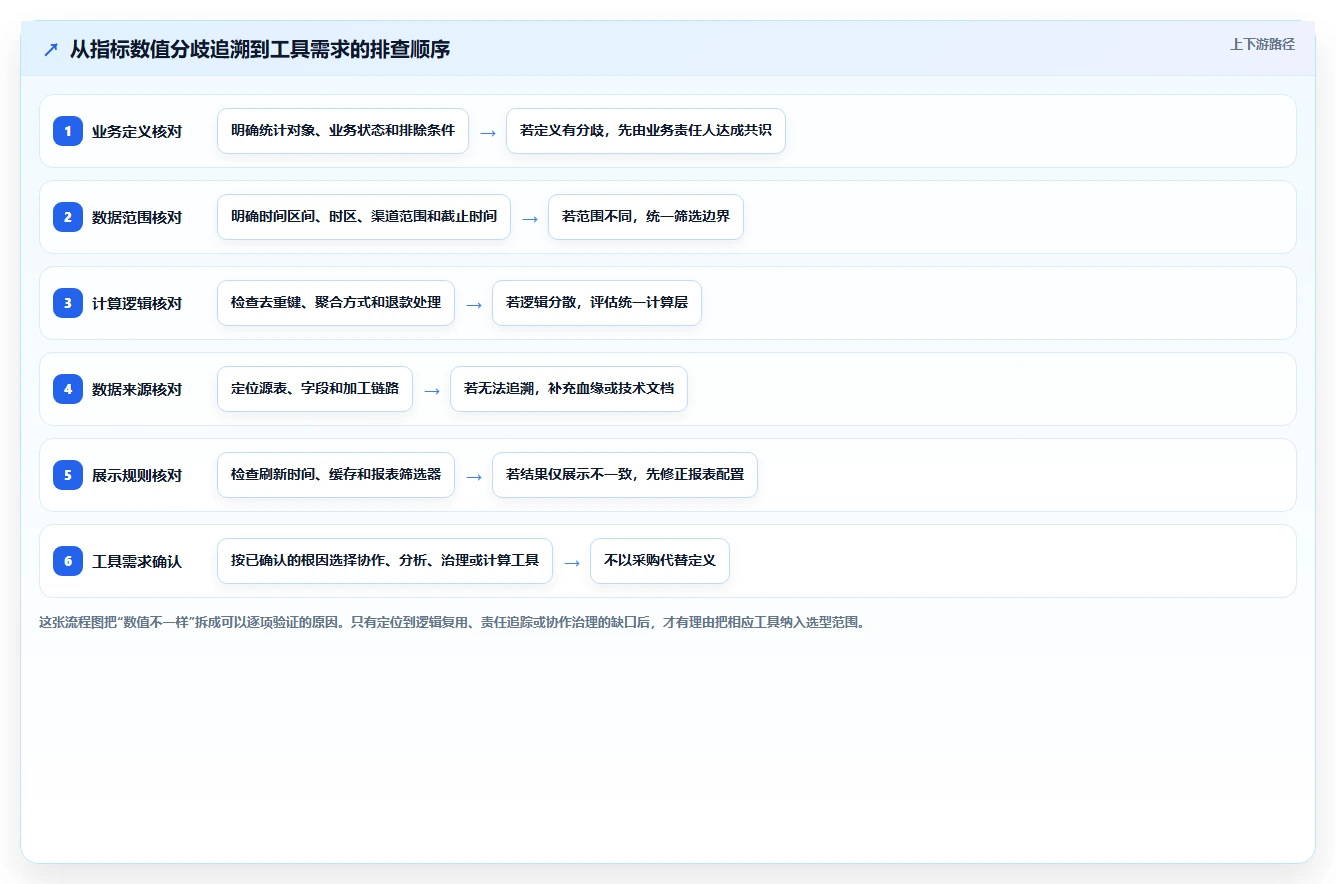Click the 检查去重键、聚合方式和退款处理 box
The width and height of the screenshot is (1336, 884).
336,303
